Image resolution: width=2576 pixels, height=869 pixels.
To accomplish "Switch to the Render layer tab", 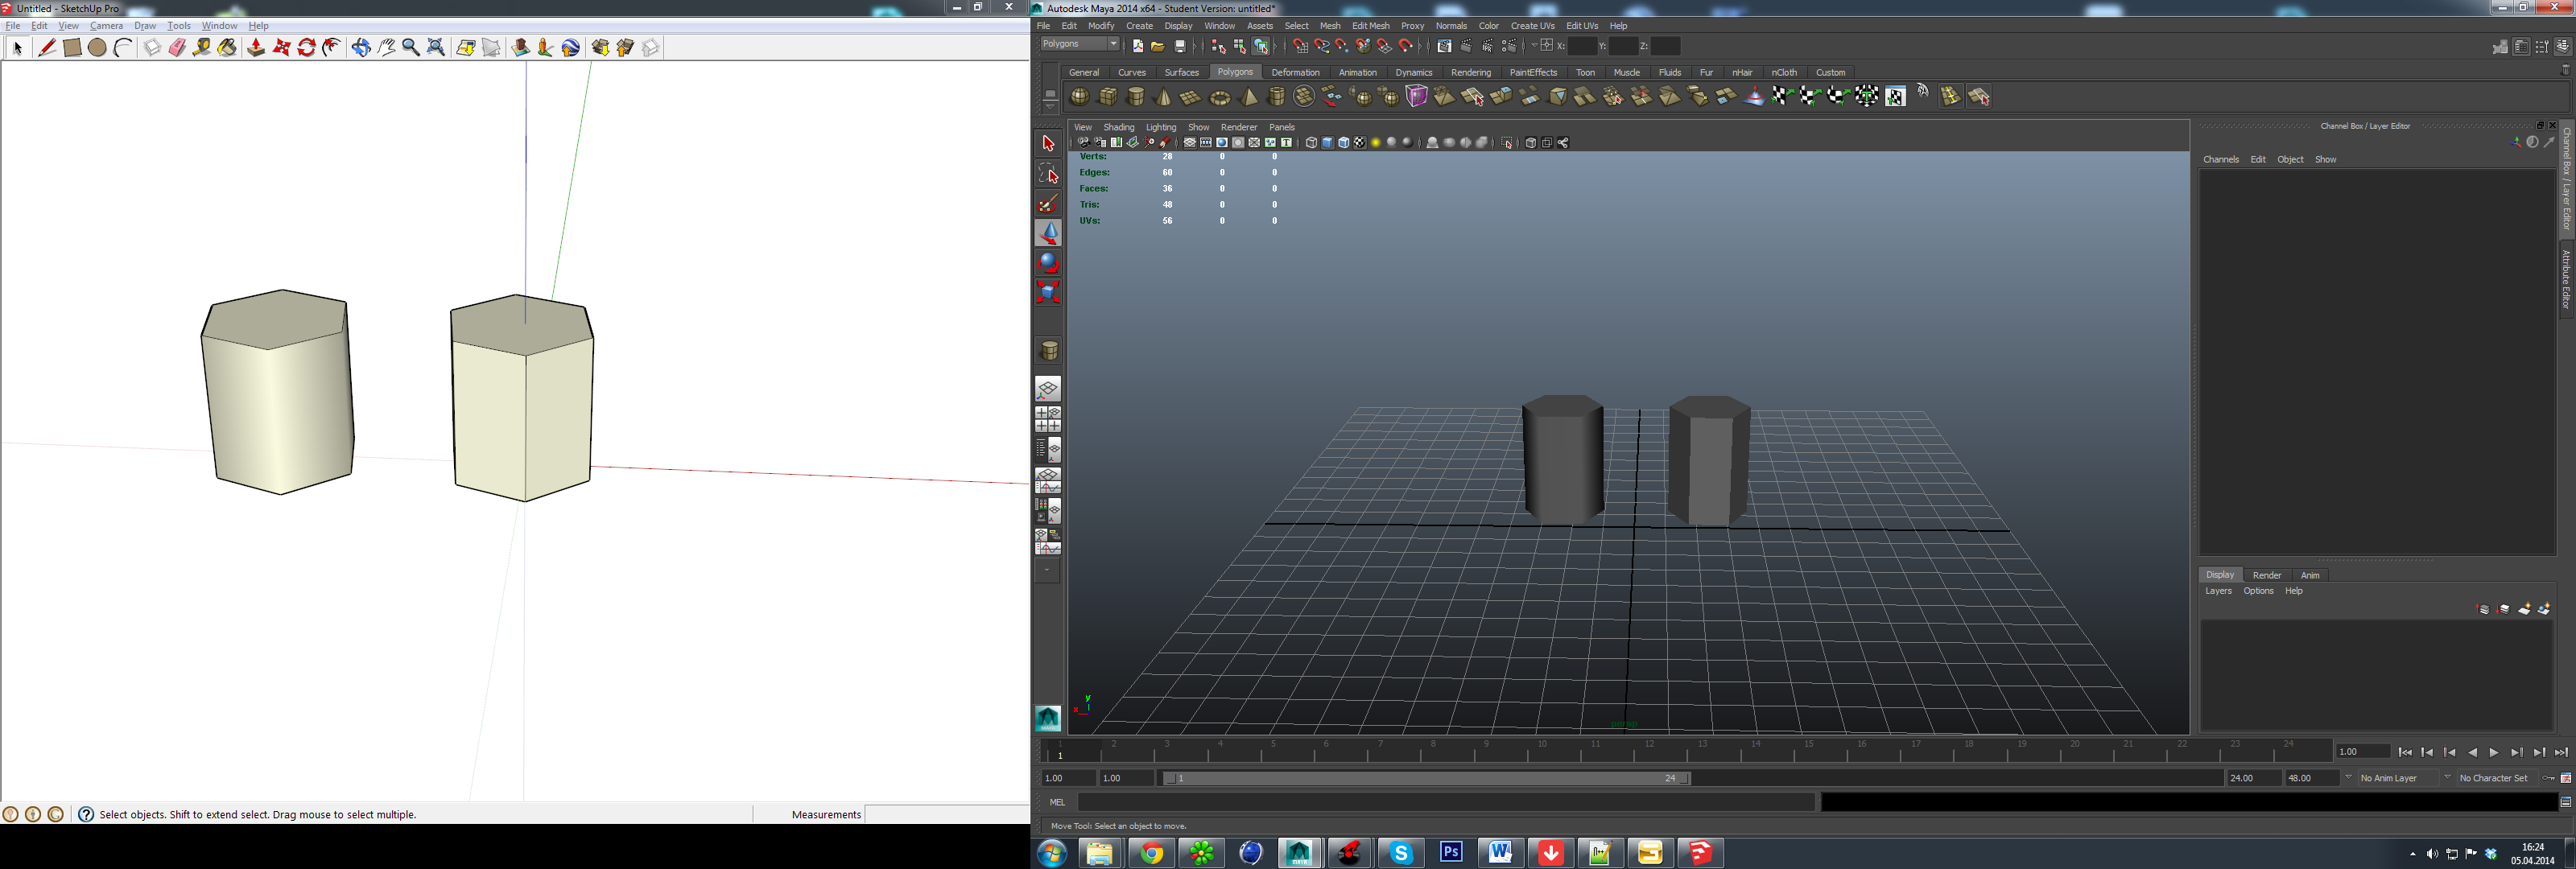I will click(2266, 575).
